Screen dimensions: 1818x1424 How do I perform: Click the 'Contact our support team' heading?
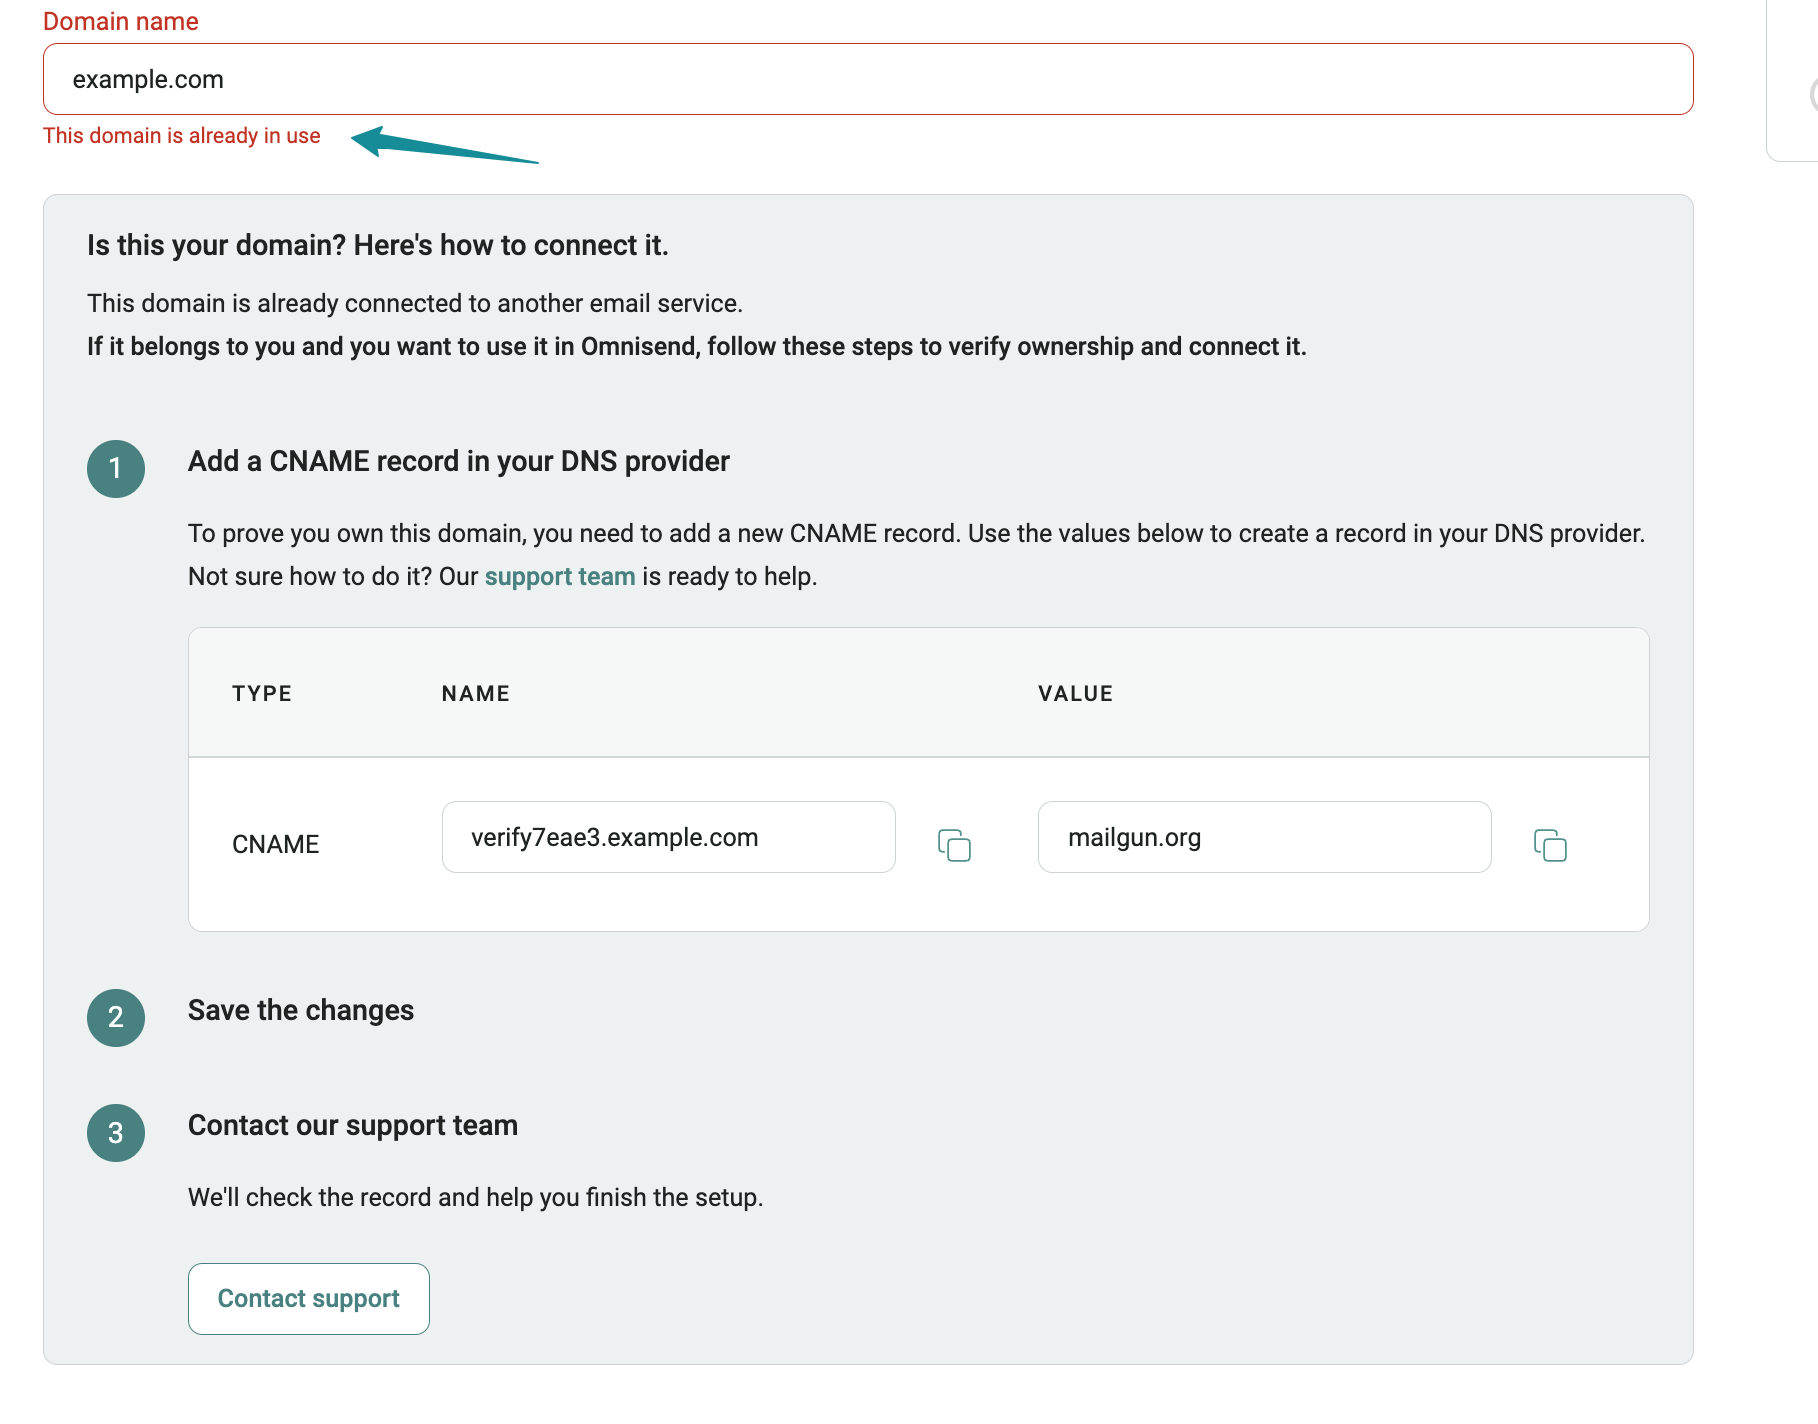[353, 1125]
